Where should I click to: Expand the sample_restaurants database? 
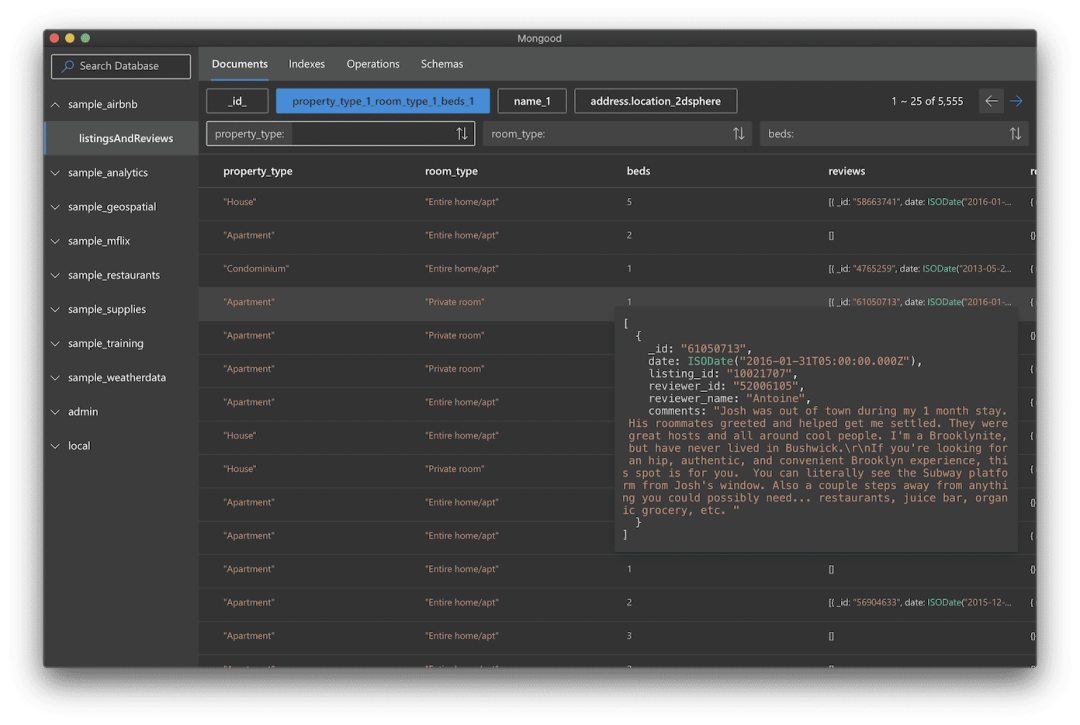(55, 275)
